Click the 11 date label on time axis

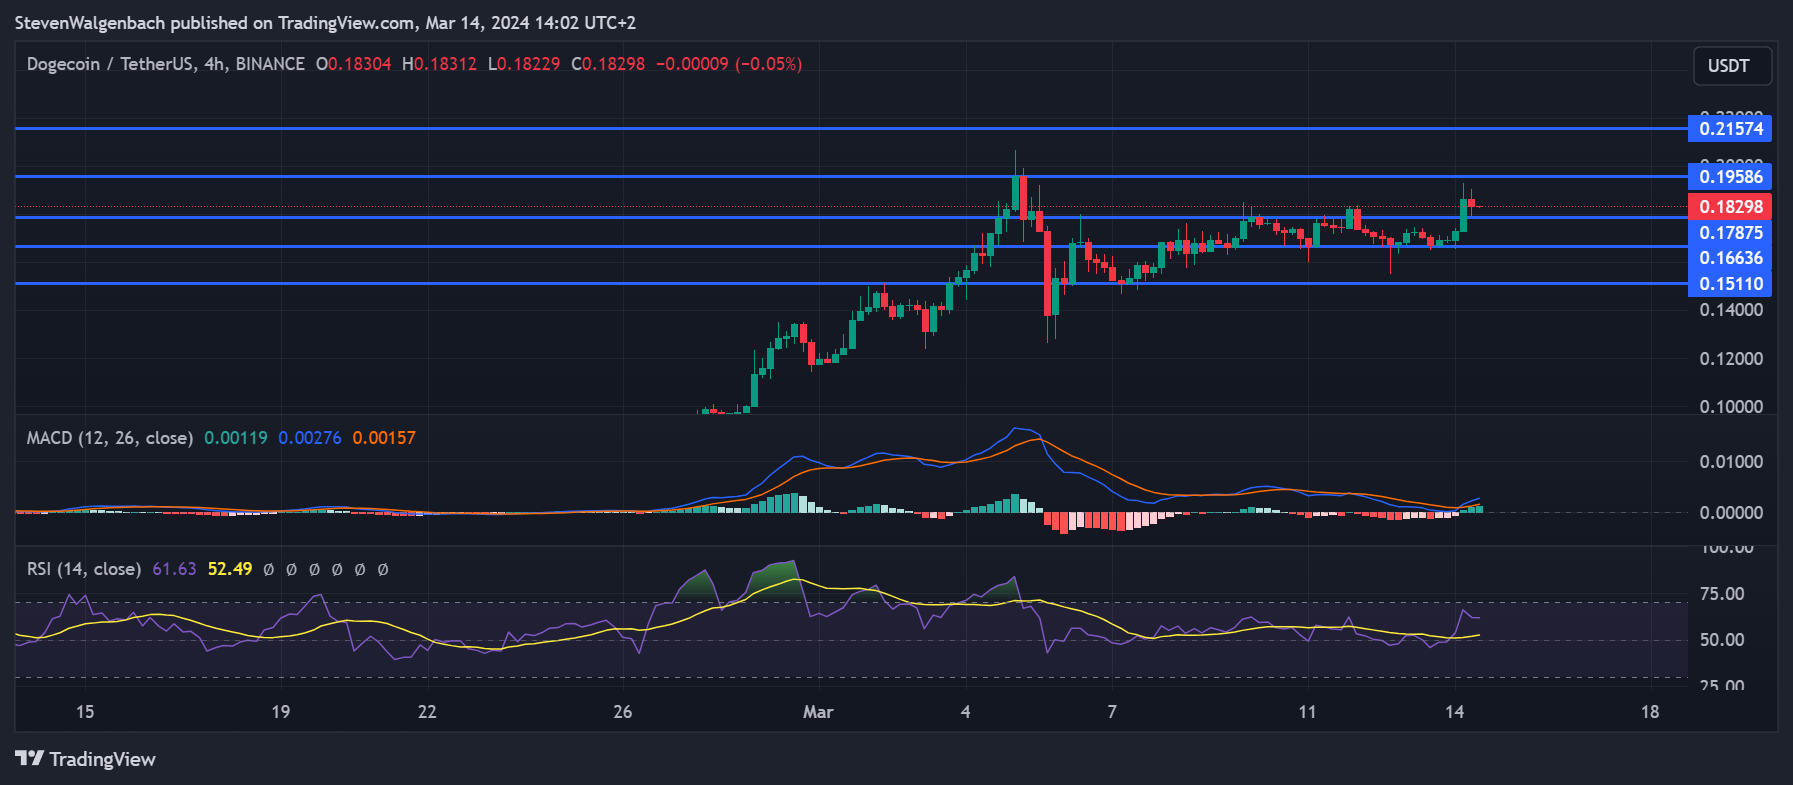[x=1307, y=712]
